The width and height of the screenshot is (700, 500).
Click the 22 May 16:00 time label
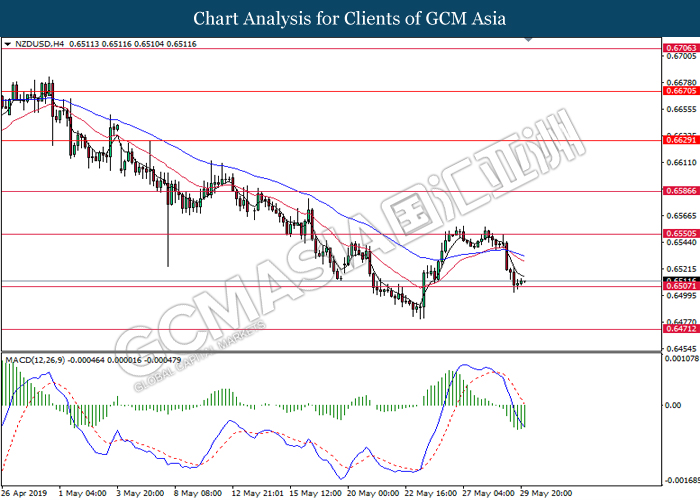[x=431, y=493]
